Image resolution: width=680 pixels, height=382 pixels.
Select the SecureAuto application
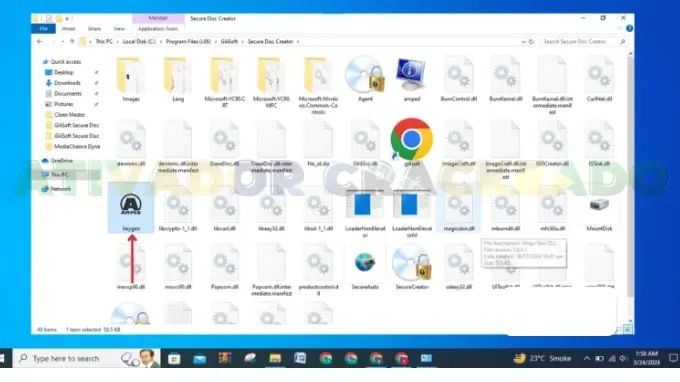[365, 269]
